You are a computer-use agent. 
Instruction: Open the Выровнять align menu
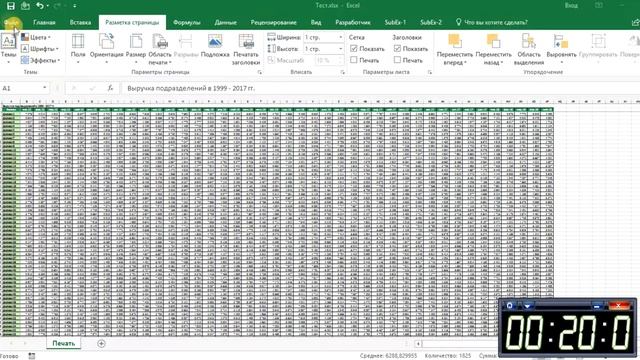561,49
